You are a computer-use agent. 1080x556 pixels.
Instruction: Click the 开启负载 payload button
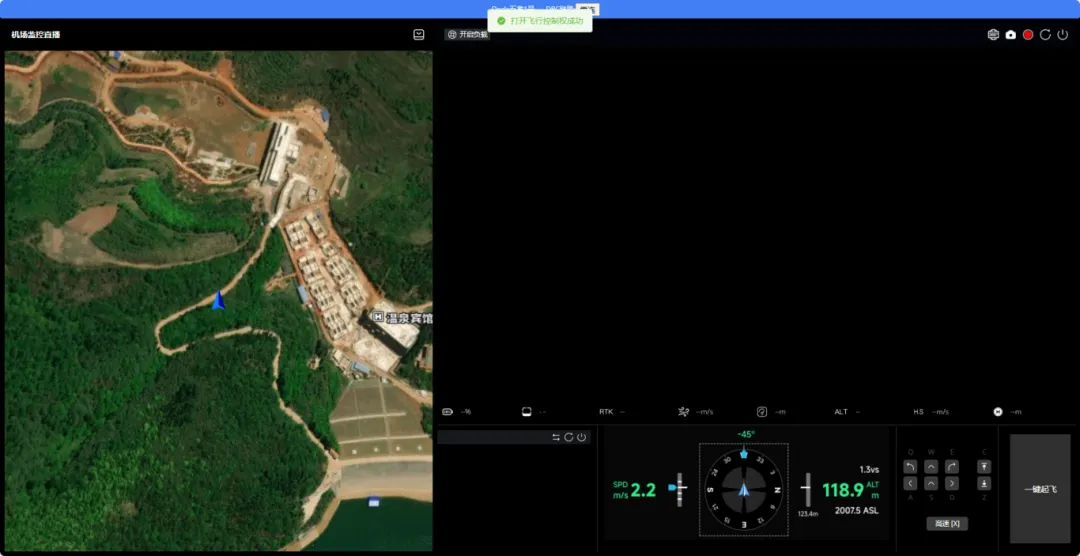click(468, 35)
